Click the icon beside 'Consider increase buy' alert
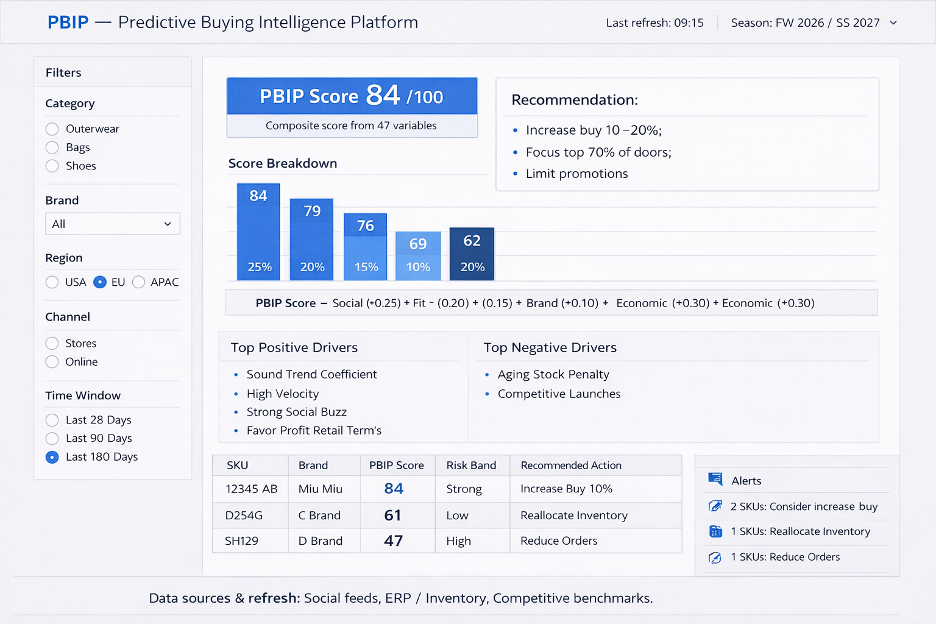 [715, 506]
